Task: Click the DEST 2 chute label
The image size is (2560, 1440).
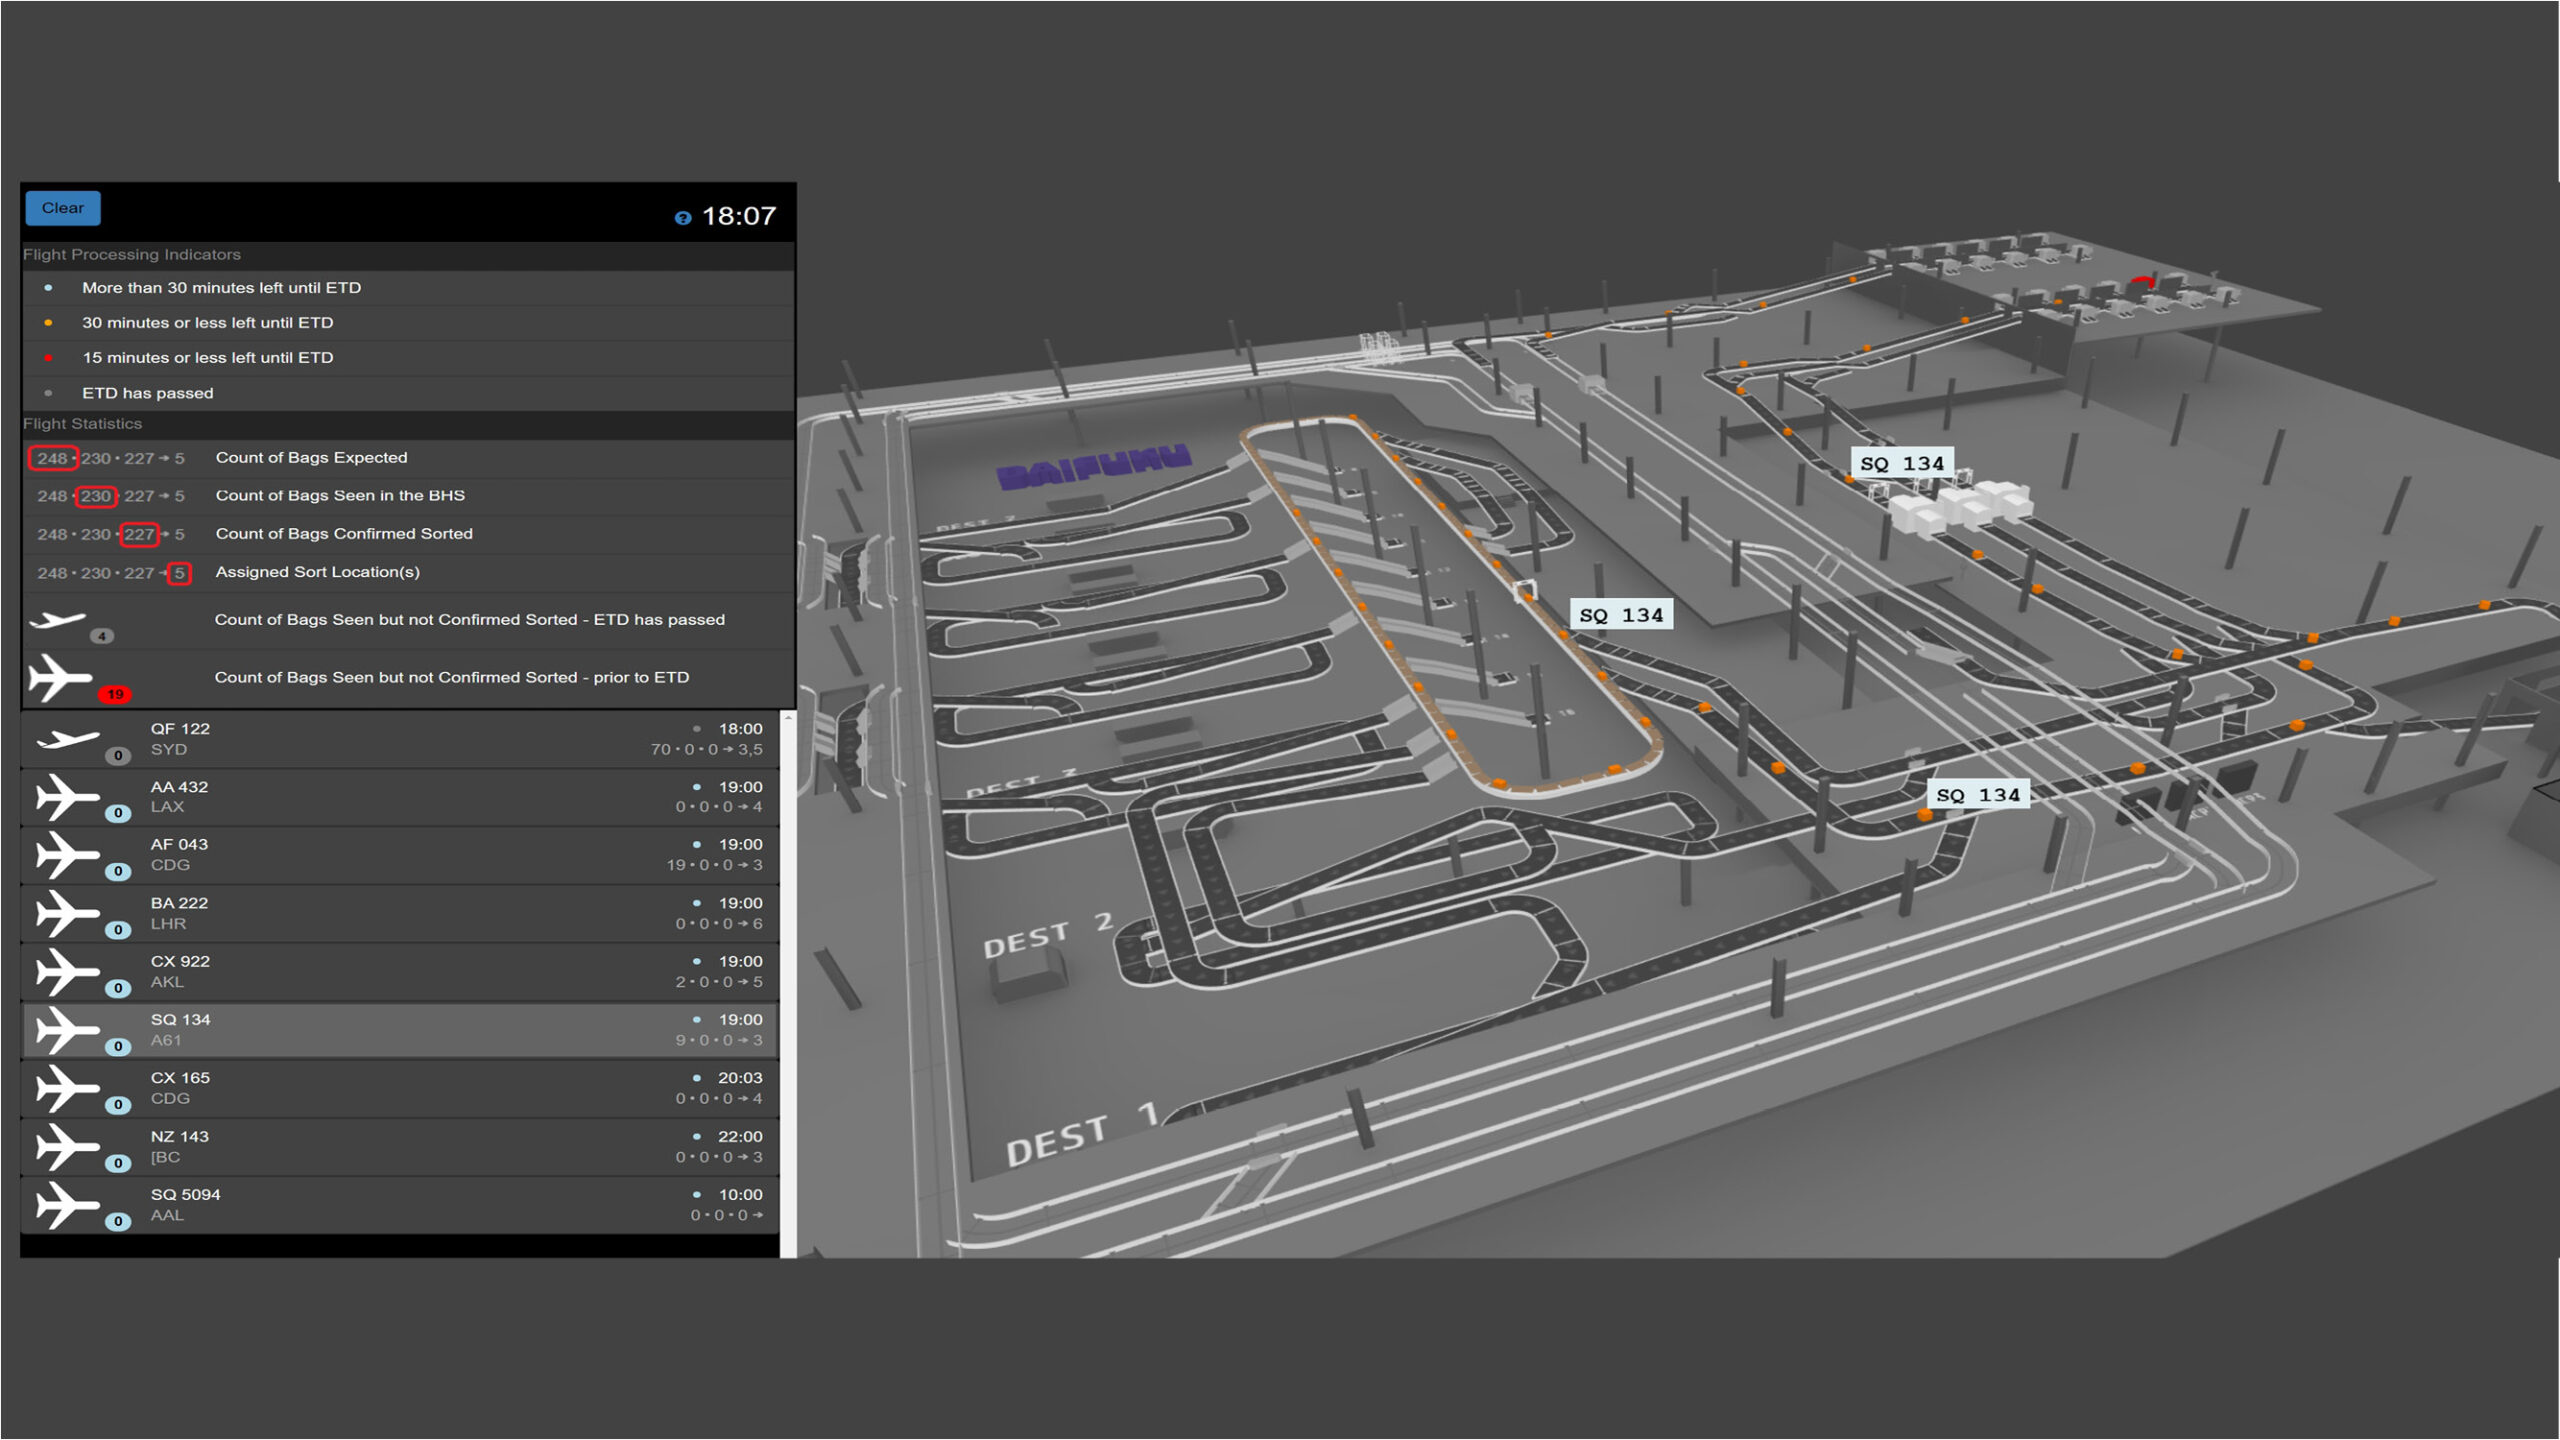Action: [x=1047, y=935]
